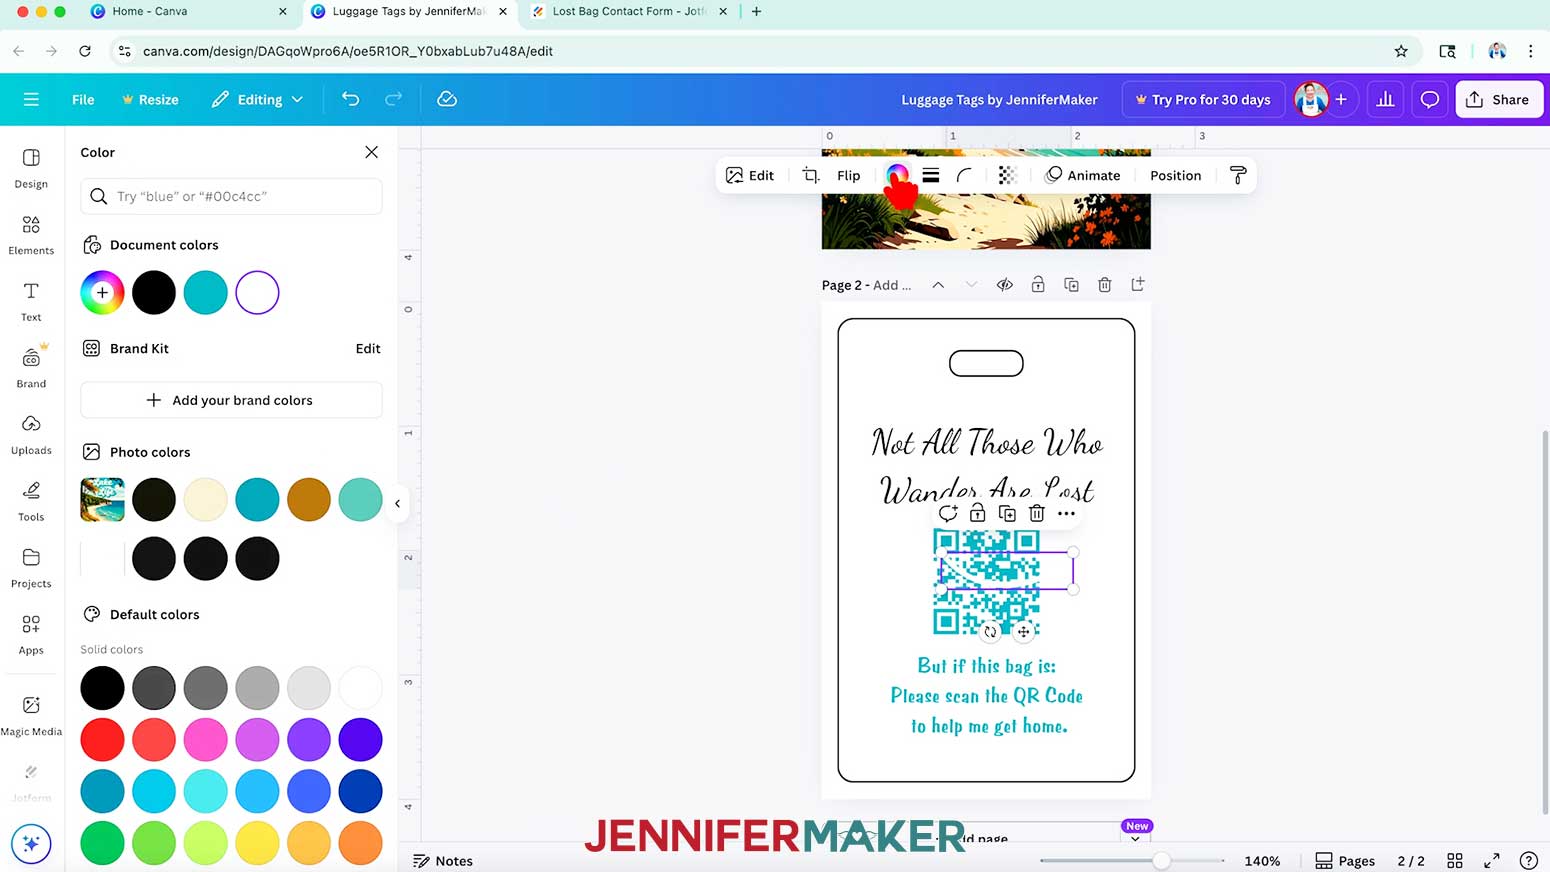Click the copy style paint roller icon
The width and height of the screenshot is (1550, 872).
click(x=1238, y=175)
